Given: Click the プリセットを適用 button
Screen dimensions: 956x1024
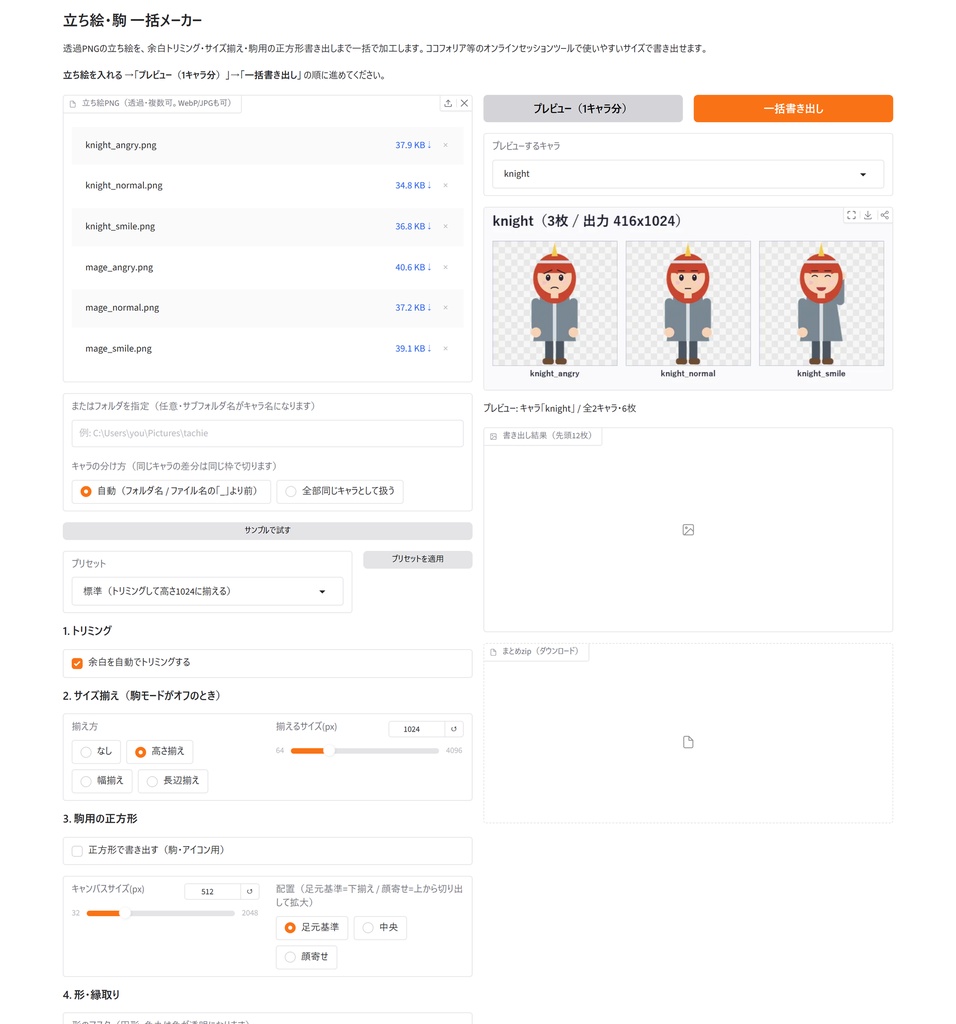Looking at the screenshot, I should [x=417, y=559].
